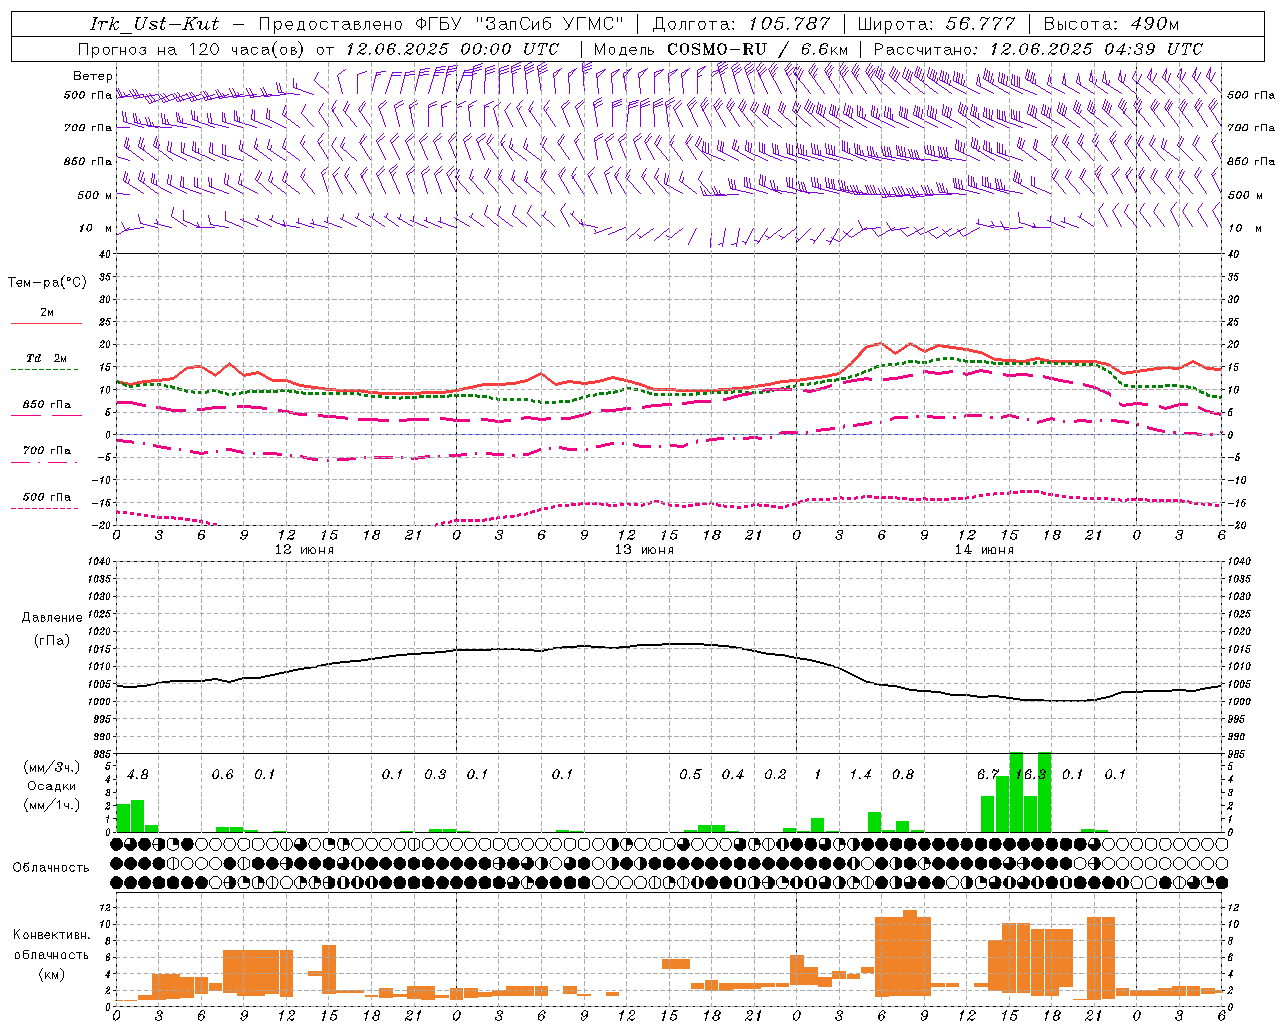Viewport: 1280px width, 1024px height.
Task: Click the green dotted line sample under Td 2м
Action: coord(46,369)
